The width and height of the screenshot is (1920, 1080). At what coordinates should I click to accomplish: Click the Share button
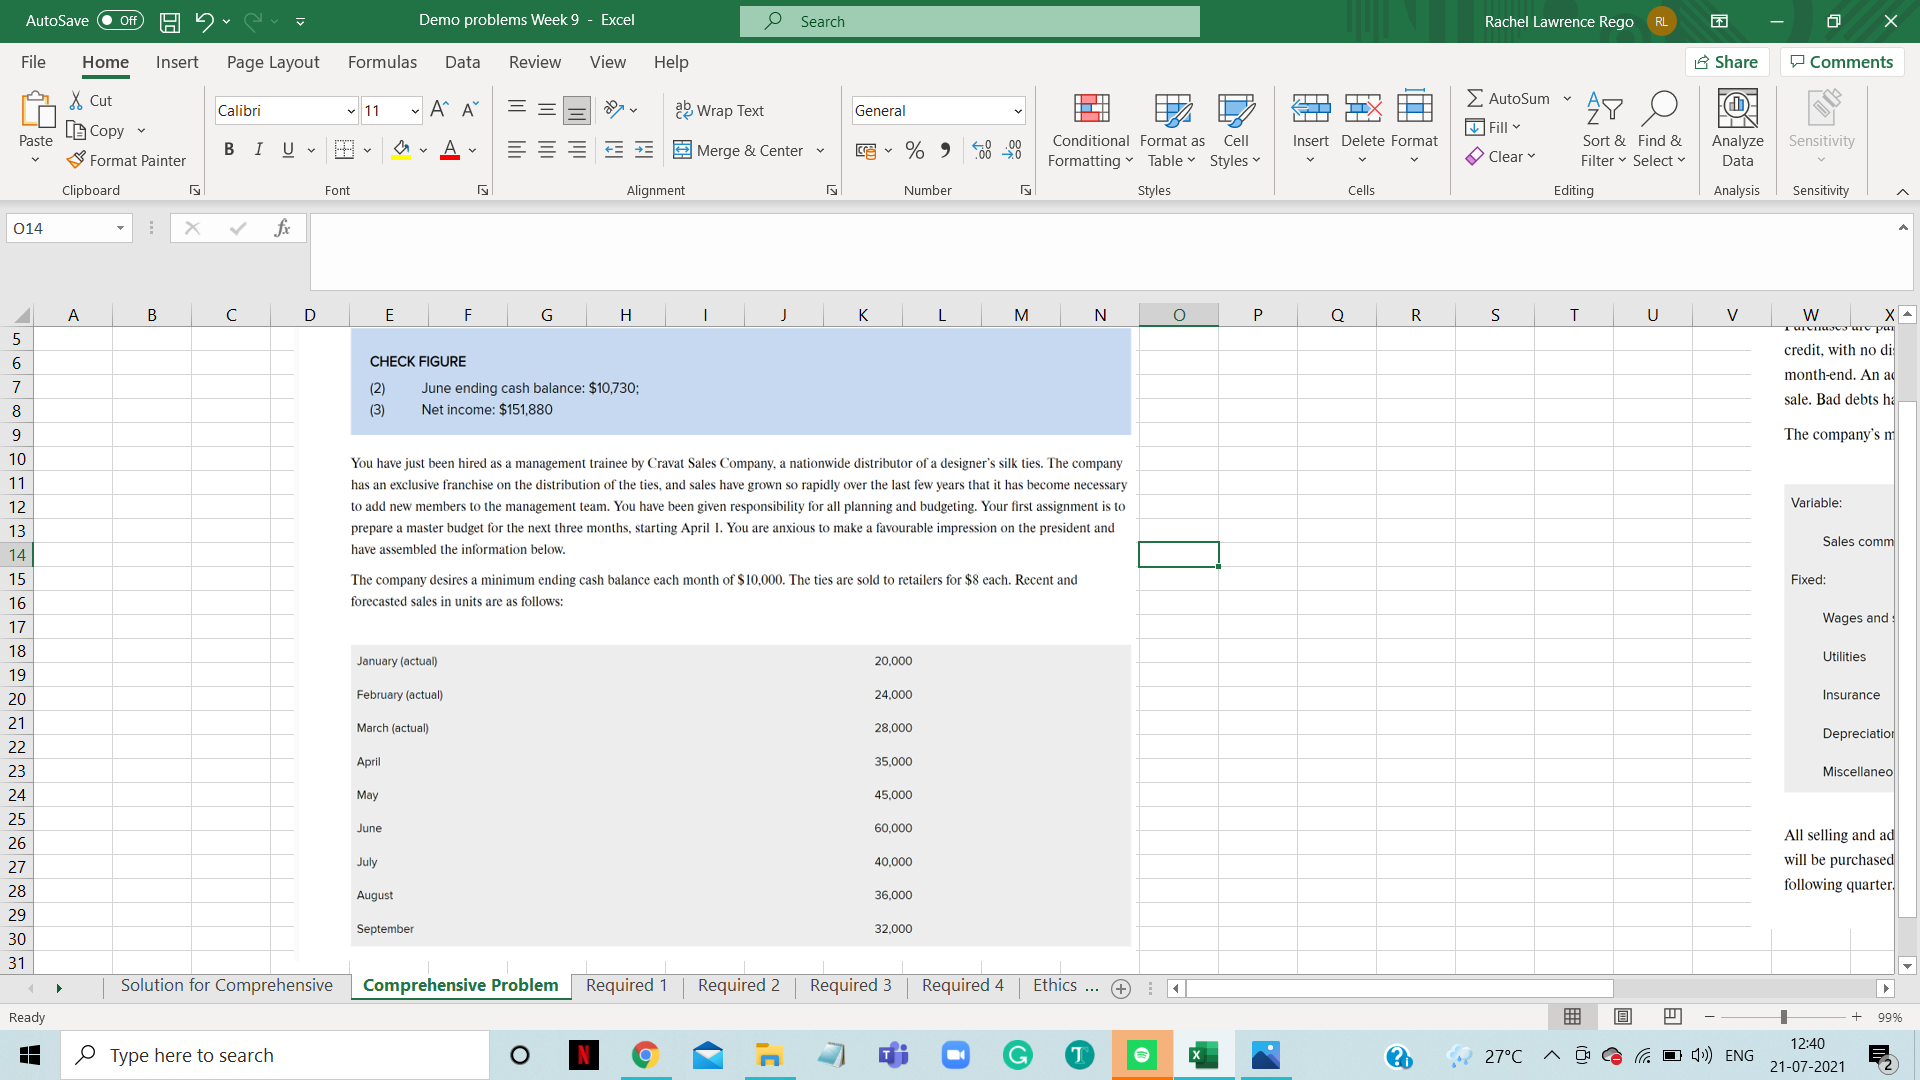point(1727,62)
